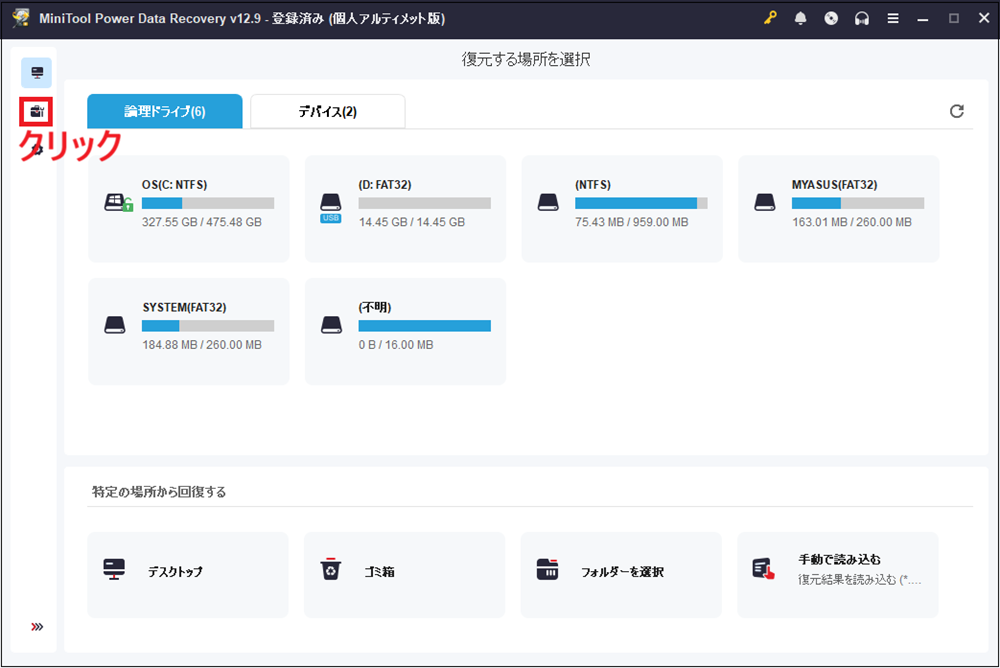Screen dimensions: 1000x668
Task: Click 327.55 GB / 475.48 GB text
Action: 202,222
